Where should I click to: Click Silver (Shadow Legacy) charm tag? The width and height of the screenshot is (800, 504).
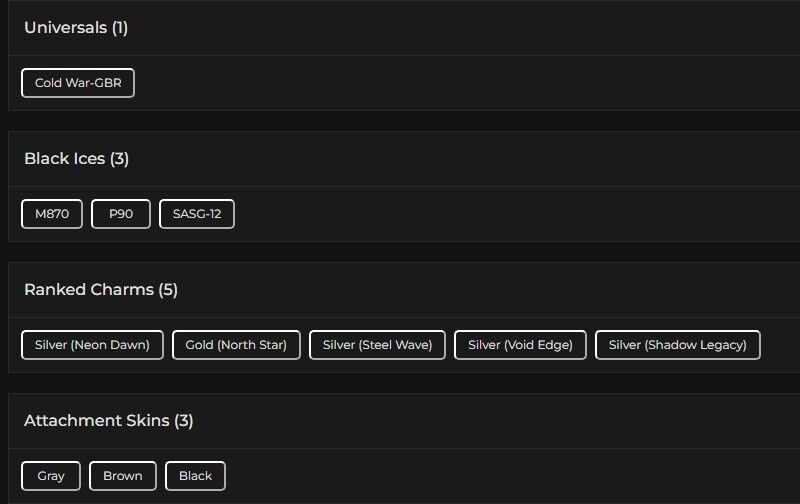tap(677, 345)
